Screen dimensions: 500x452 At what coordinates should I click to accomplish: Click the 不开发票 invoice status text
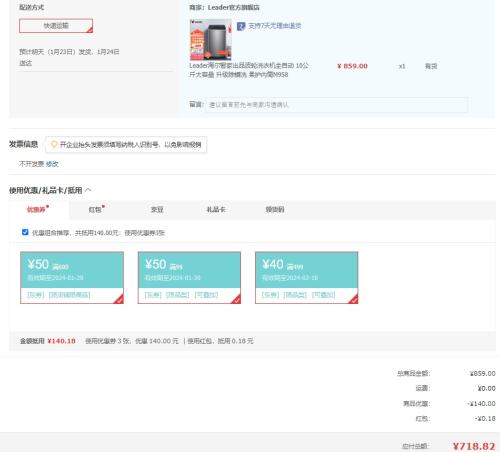(31, 164)
